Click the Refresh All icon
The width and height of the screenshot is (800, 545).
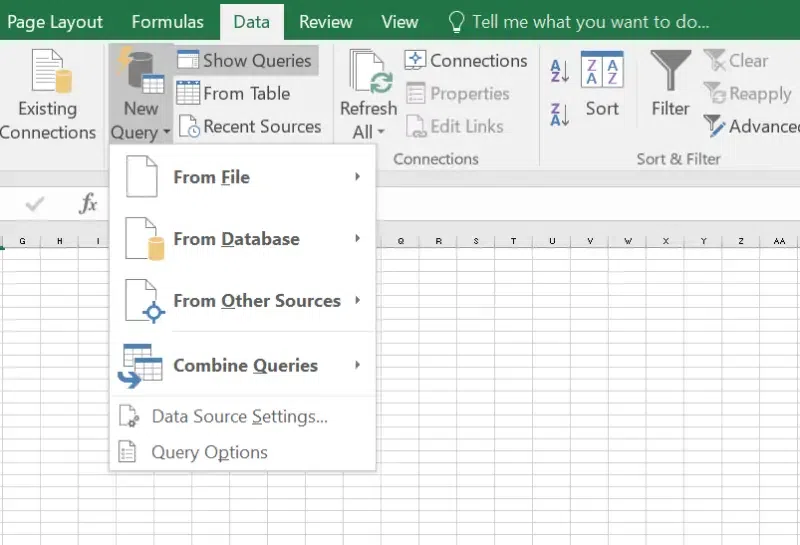point(368,74)
